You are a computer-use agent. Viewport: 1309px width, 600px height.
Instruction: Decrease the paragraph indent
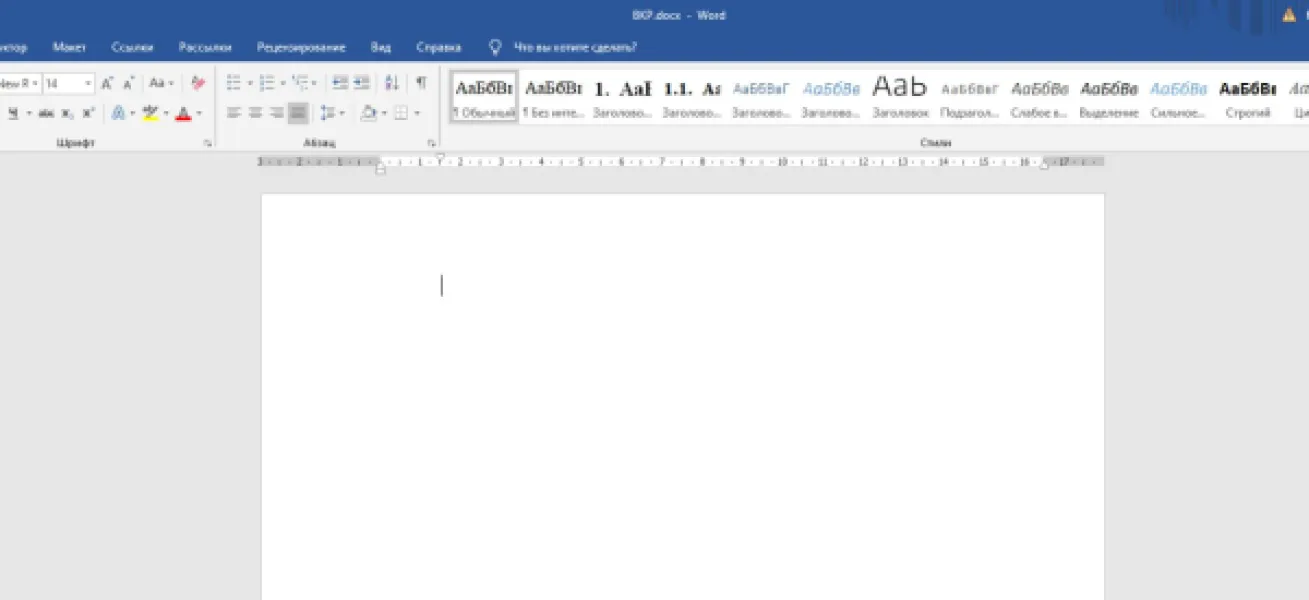(339, 83)
